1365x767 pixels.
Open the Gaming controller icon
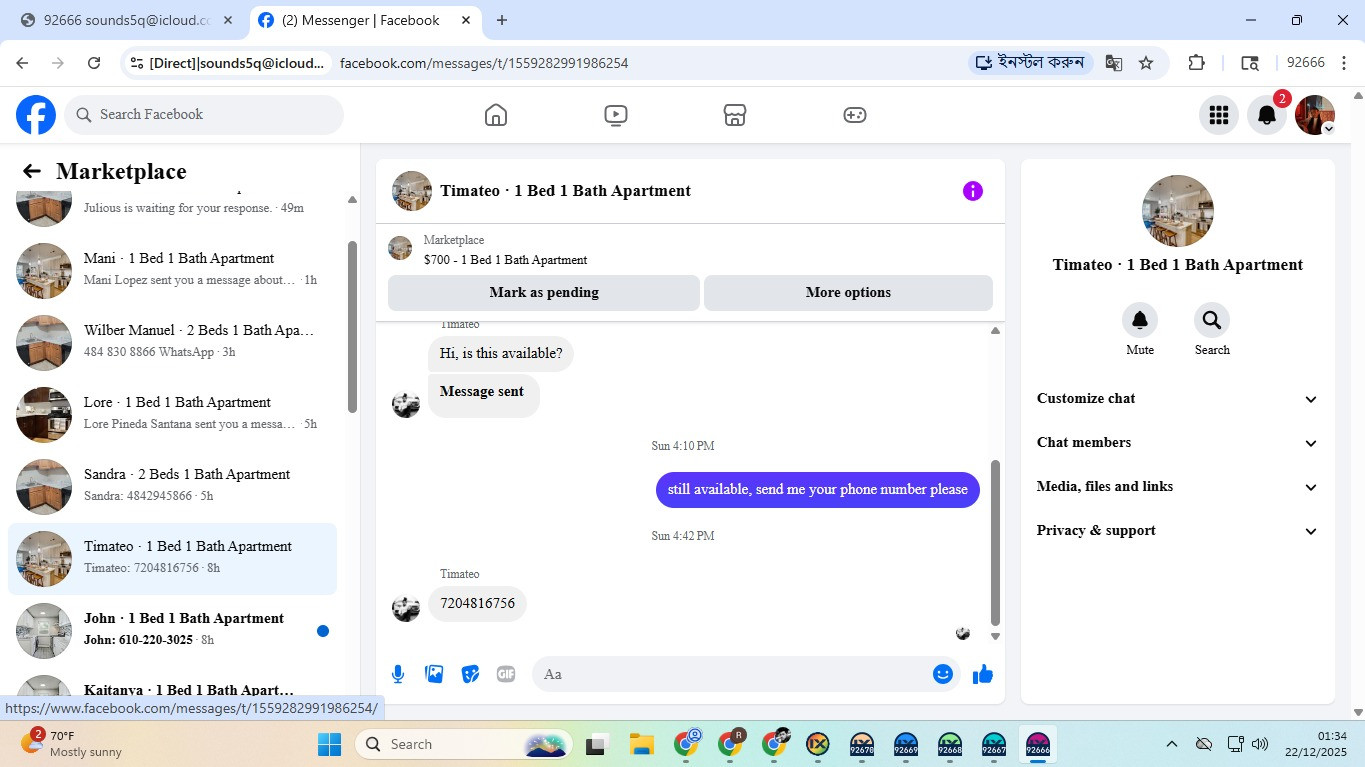854,115
